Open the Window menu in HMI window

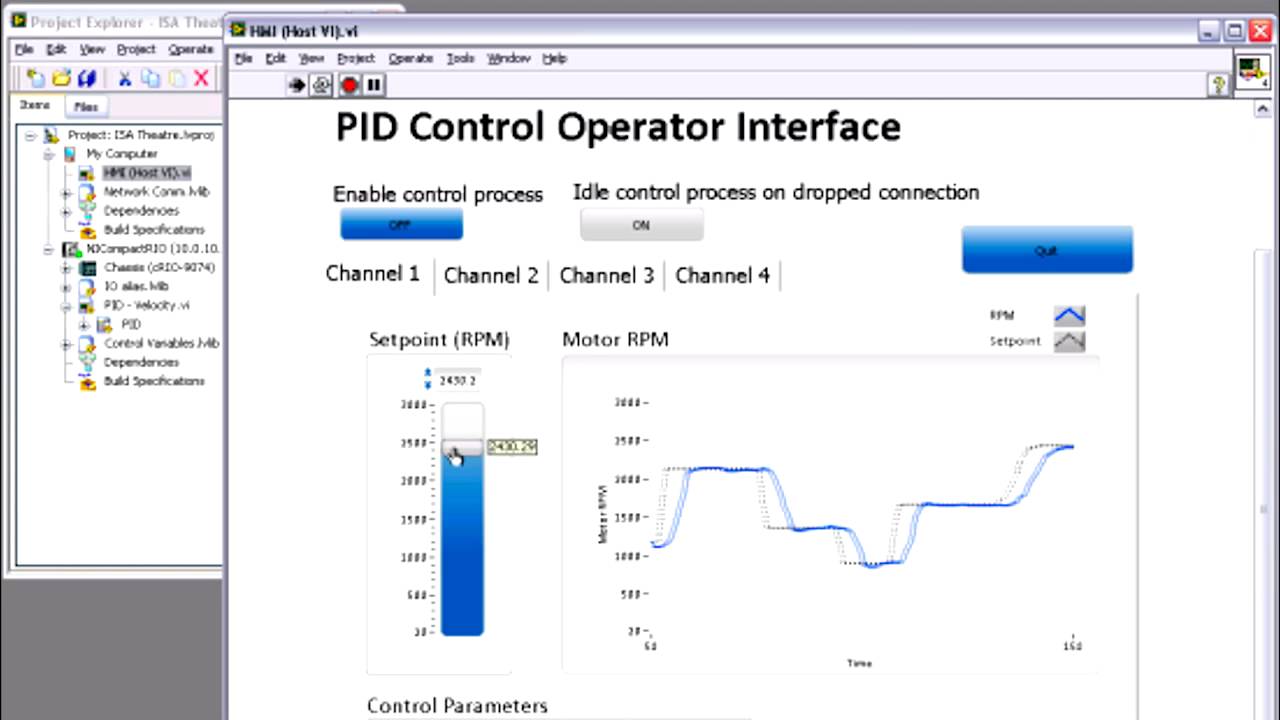click(x=508, y=59)
